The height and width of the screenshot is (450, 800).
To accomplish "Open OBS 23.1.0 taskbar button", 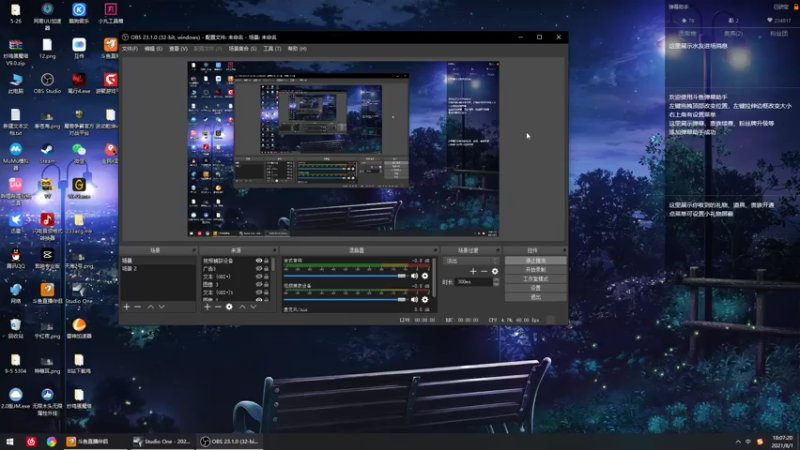I will click(x=230, y=441).
